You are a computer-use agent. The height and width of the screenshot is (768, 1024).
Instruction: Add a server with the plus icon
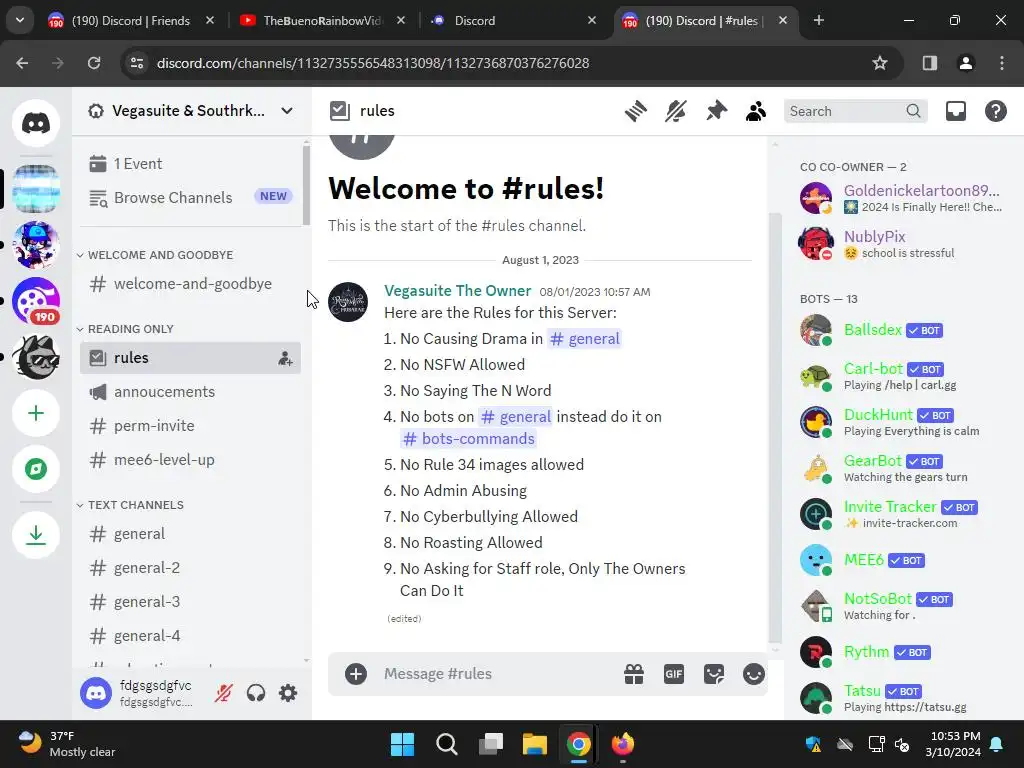point(36,413)
